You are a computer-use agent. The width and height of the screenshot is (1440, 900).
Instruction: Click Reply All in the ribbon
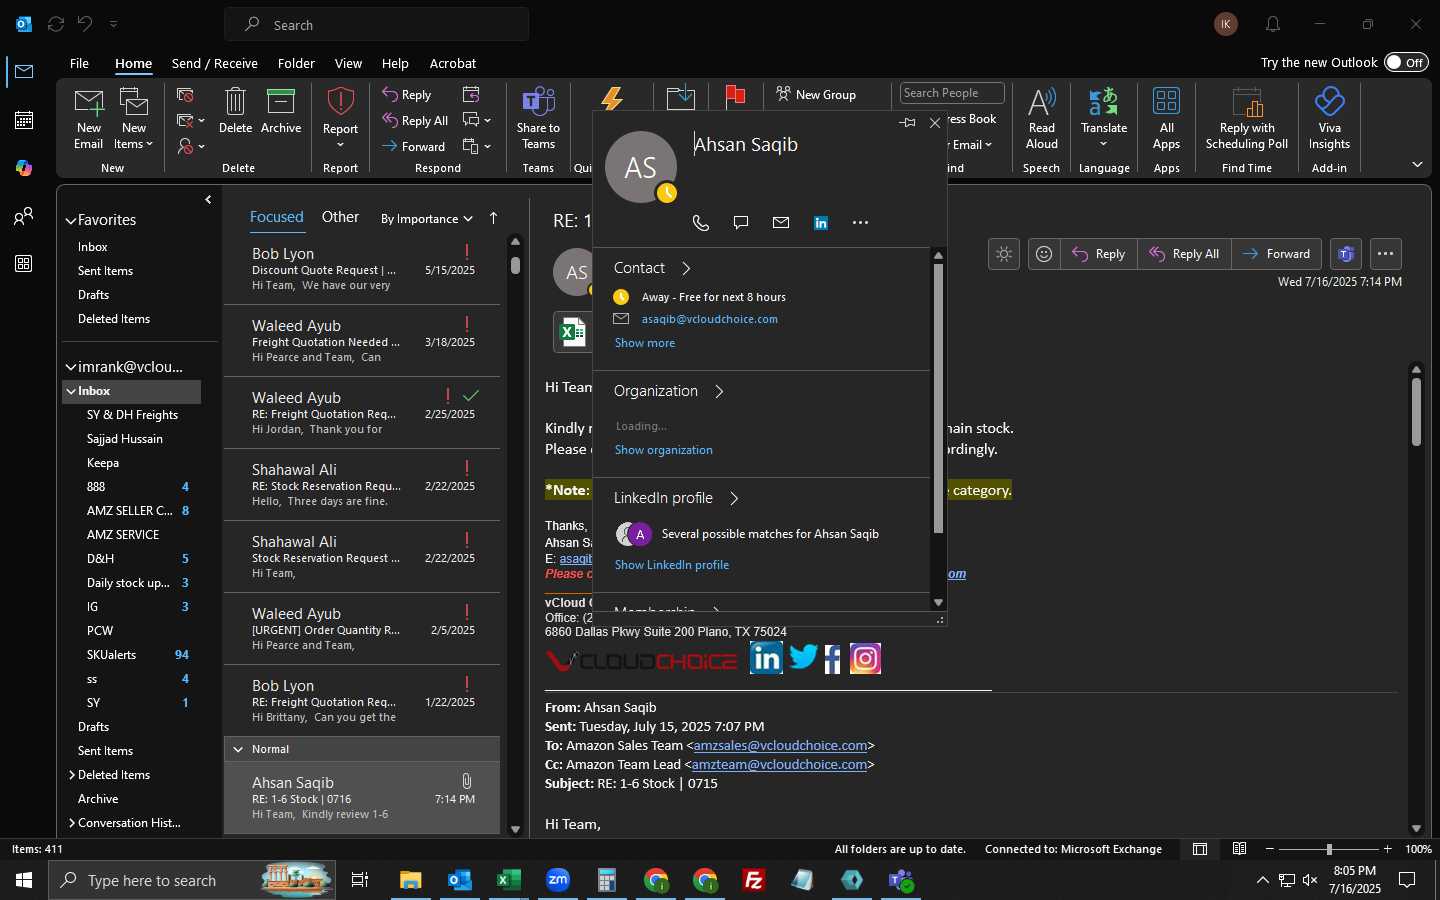(415, 120)
